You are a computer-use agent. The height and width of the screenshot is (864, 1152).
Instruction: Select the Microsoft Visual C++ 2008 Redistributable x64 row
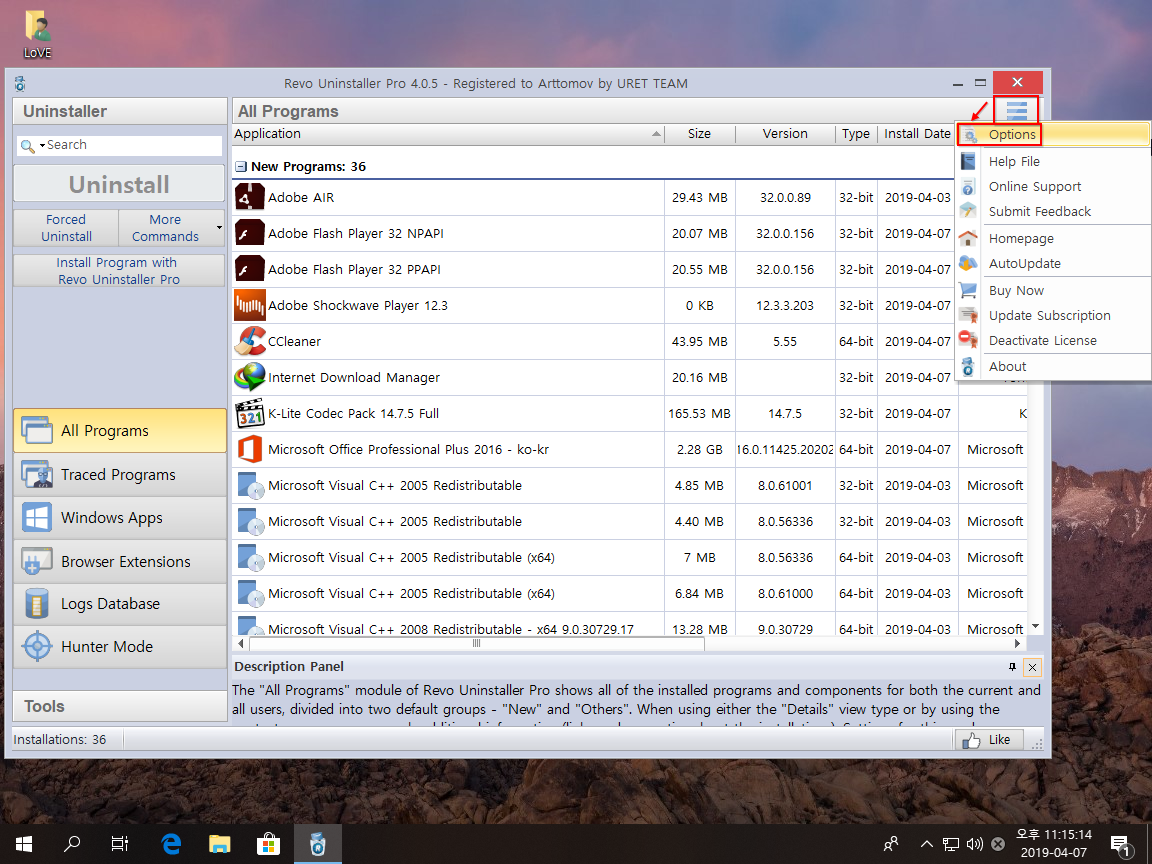click(x=630, y=627)
